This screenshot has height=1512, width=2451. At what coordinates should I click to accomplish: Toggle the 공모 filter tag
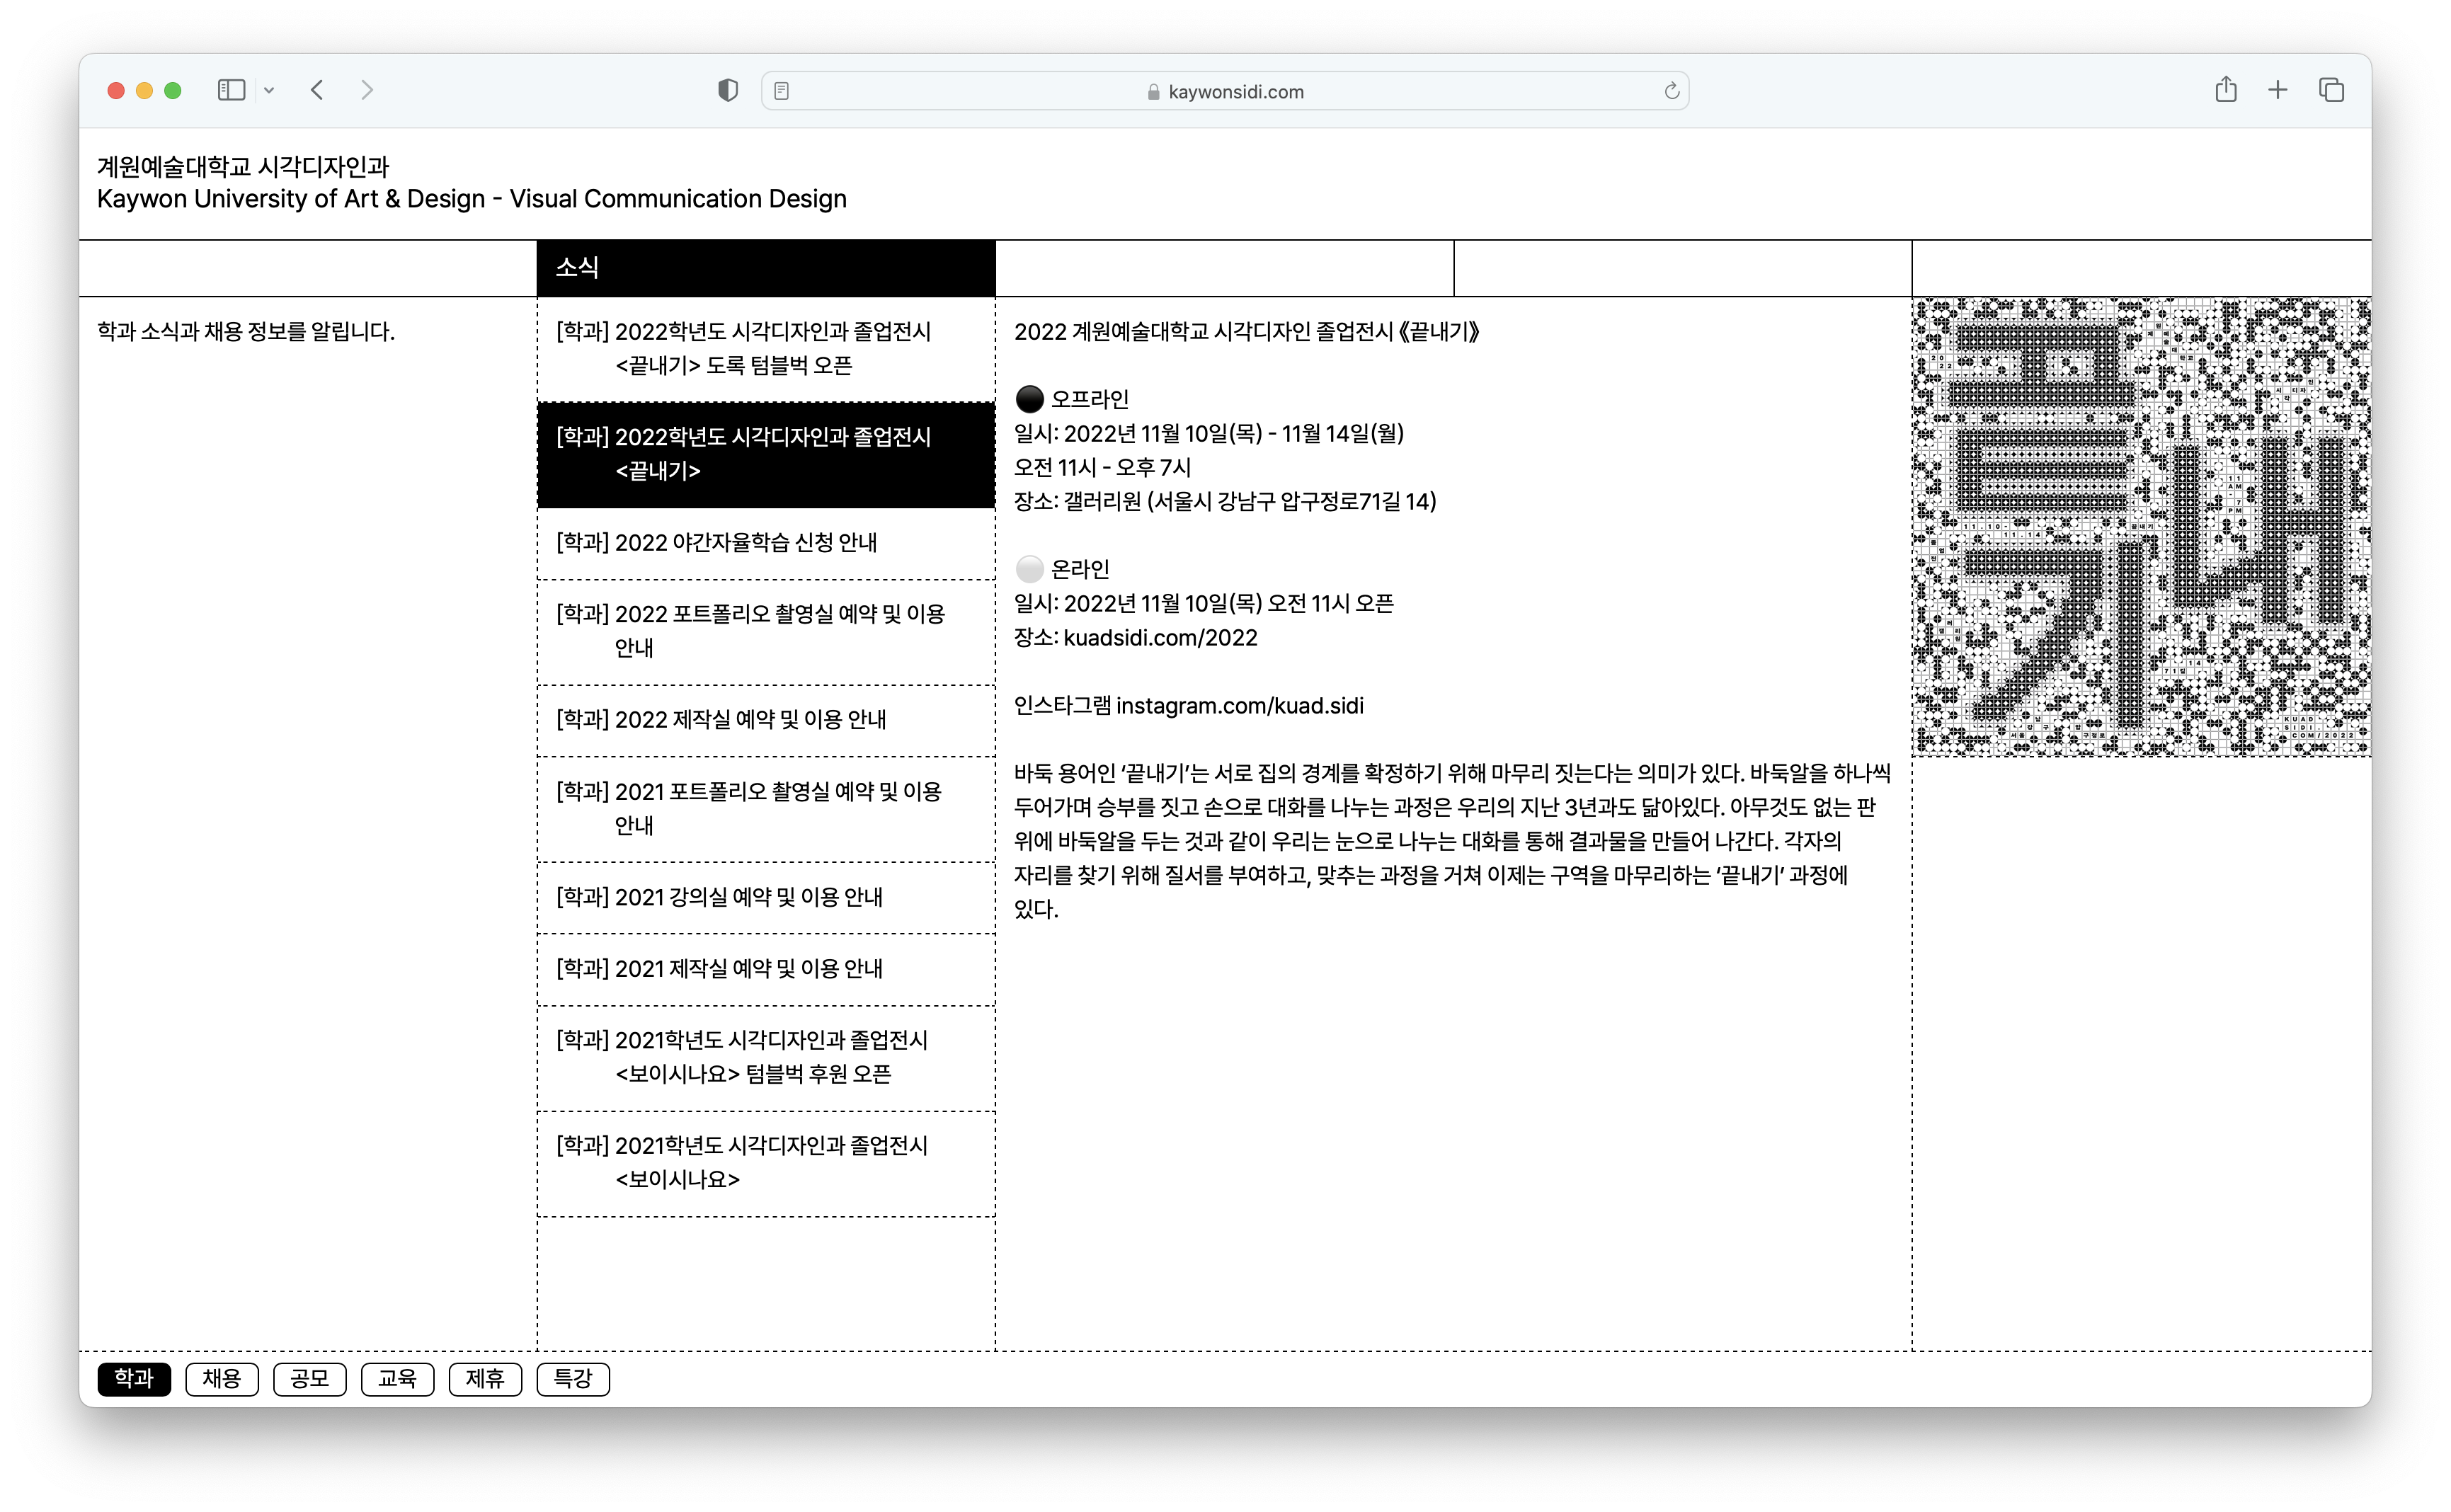click(309, 1379)
